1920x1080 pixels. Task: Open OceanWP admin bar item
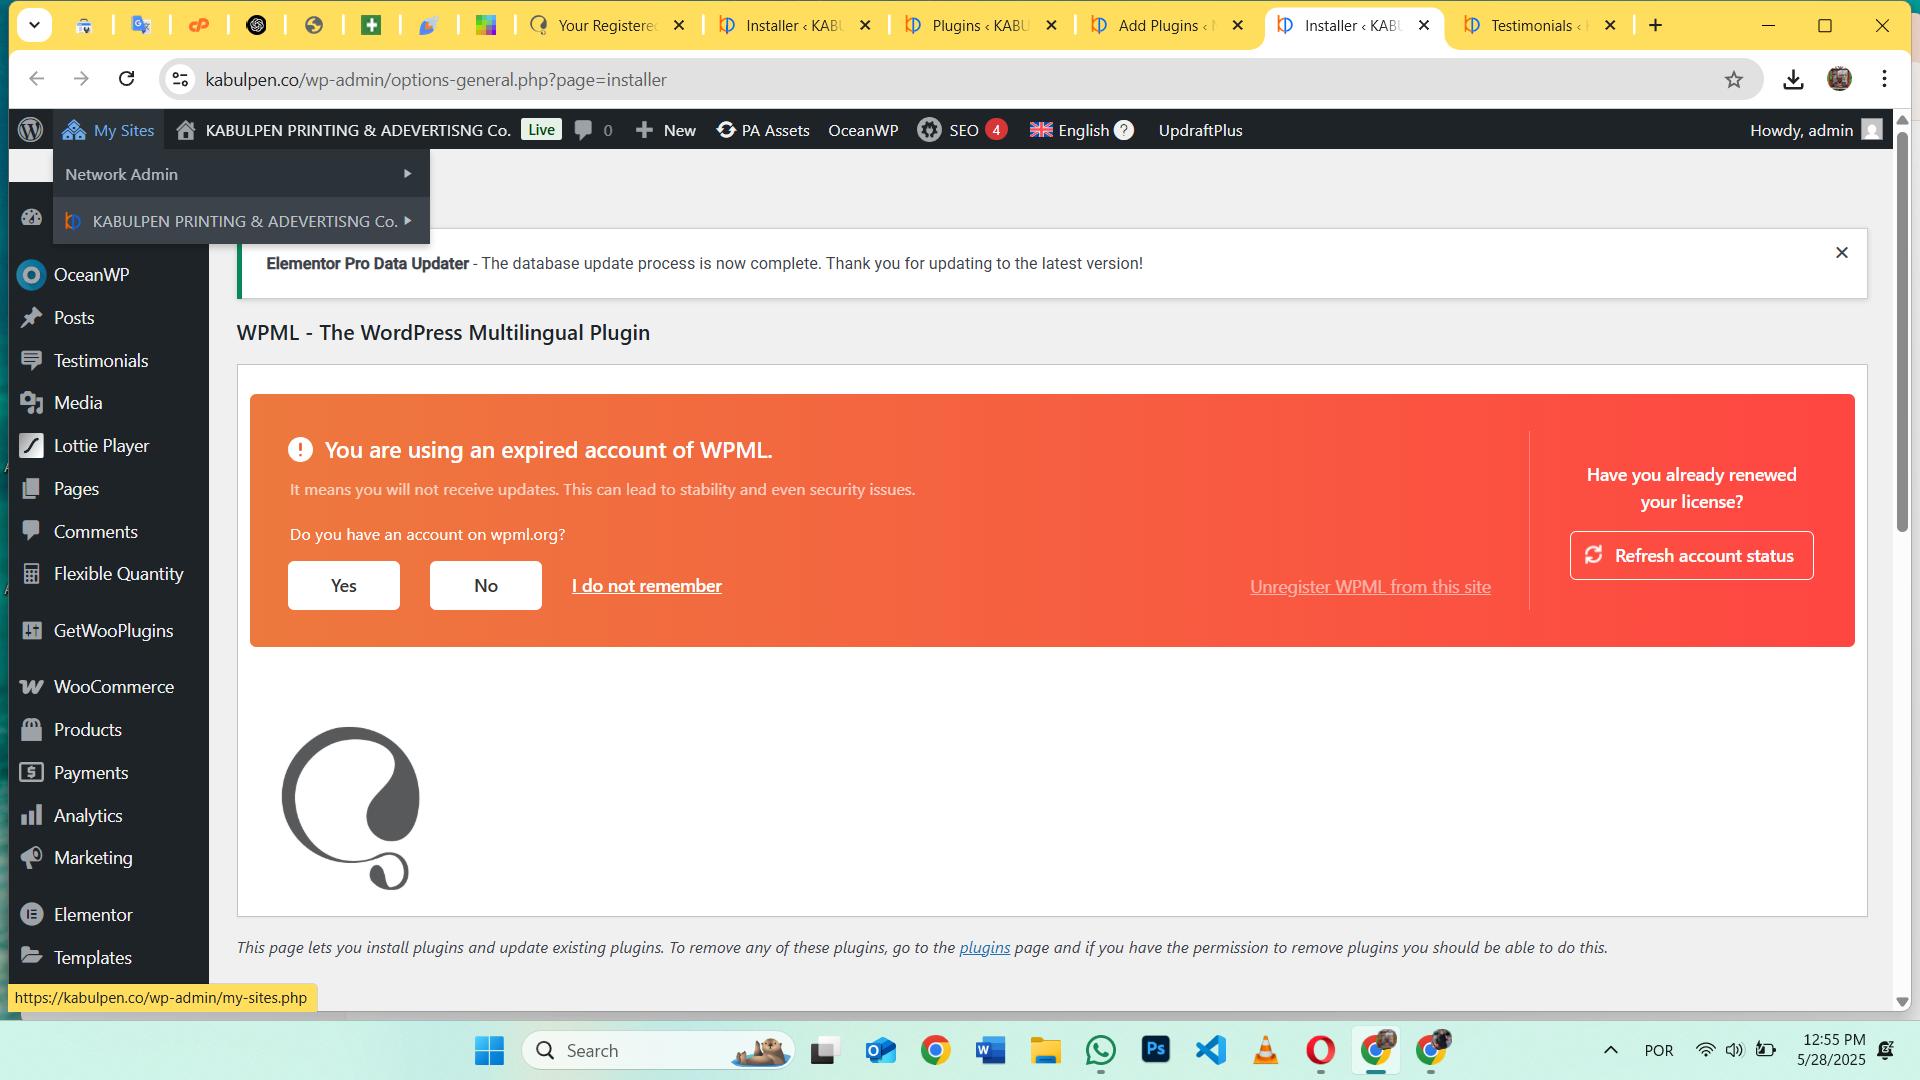(863, 130)
